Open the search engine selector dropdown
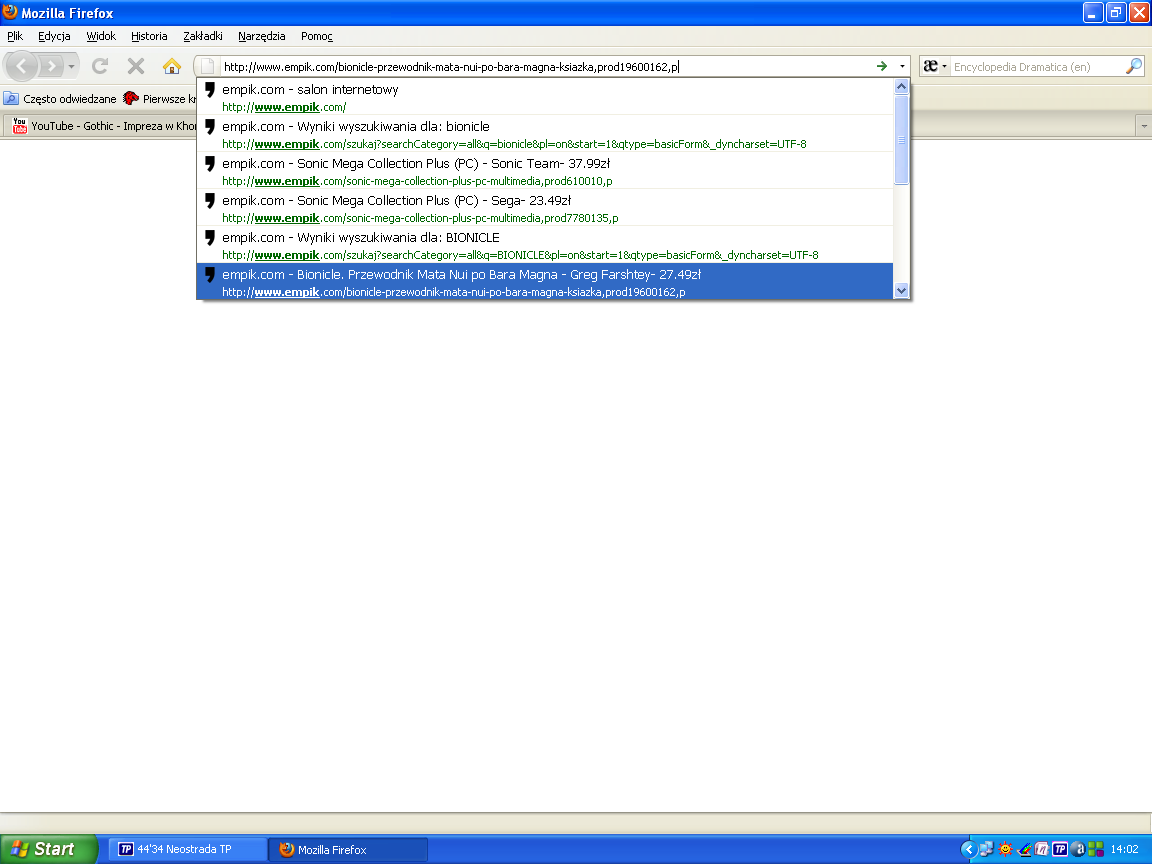 (x=935, y=66)
